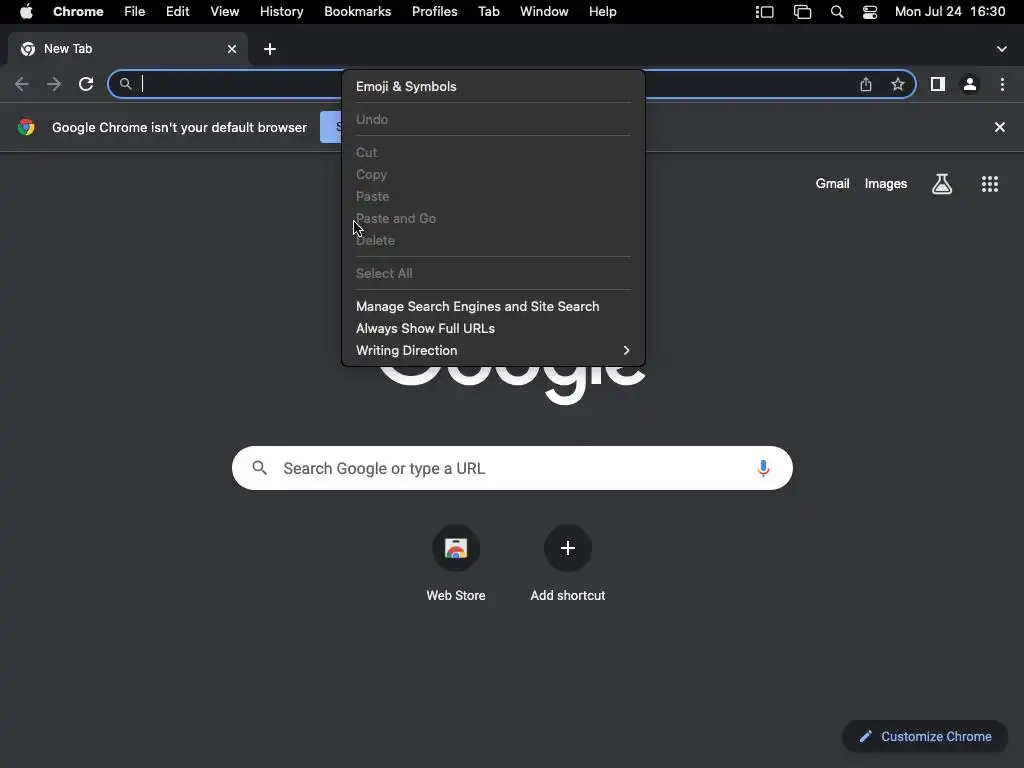Open the Tab menu
This screenshot has width=1024, height=768.
tap(488, 12)
